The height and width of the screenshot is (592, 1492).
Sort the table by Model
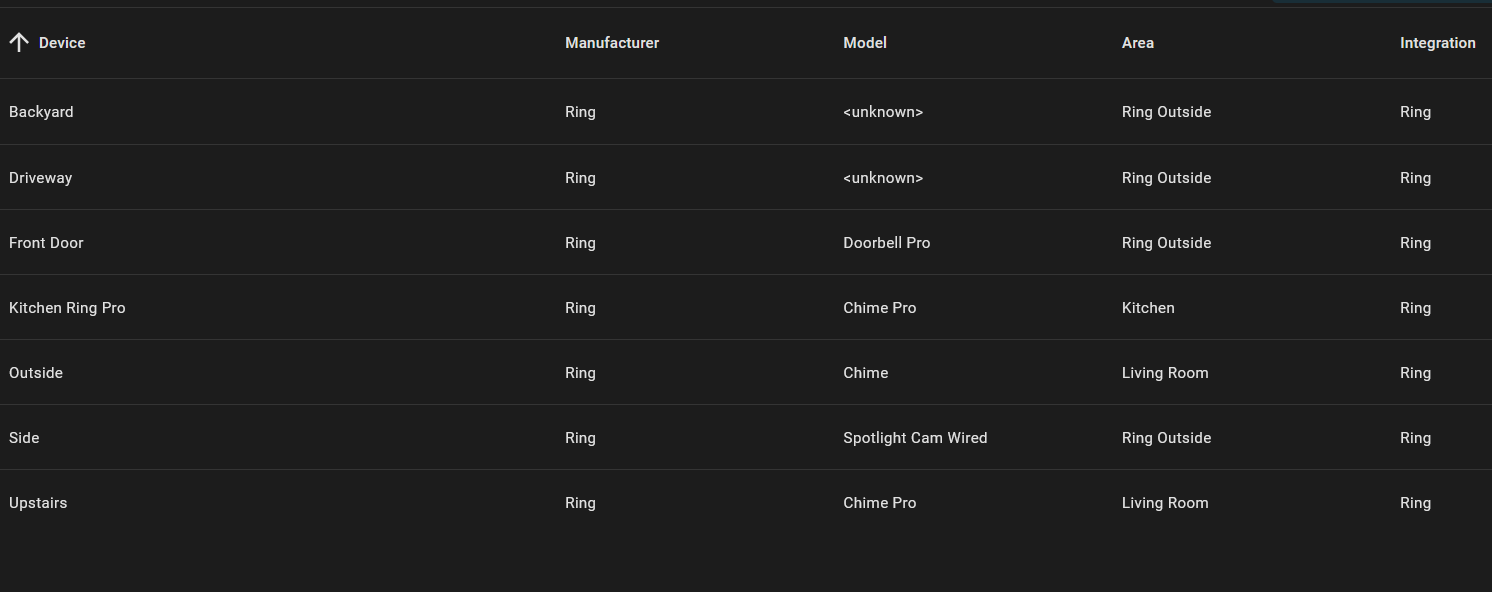pyautogui.click(x=864, y=42)
